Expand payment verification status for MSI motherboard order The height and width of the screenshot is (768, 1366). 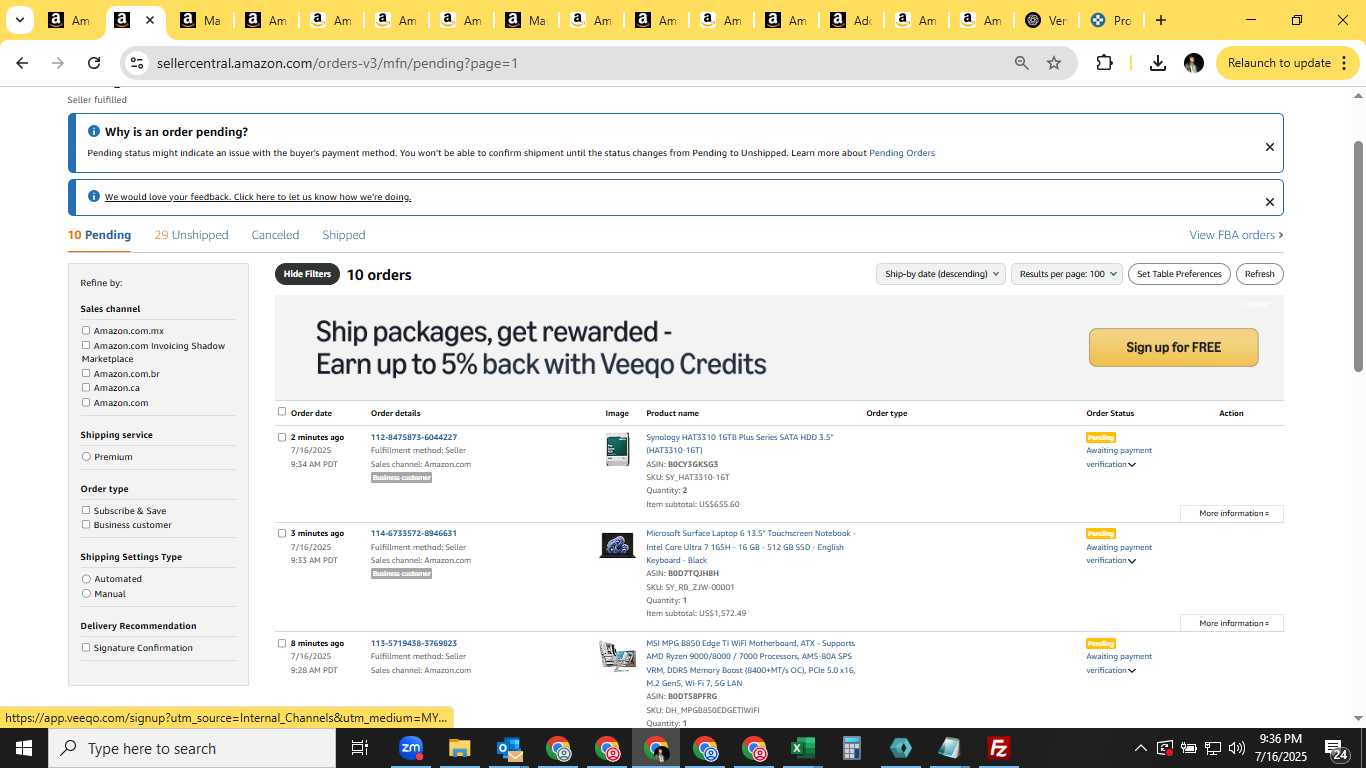1132,671
